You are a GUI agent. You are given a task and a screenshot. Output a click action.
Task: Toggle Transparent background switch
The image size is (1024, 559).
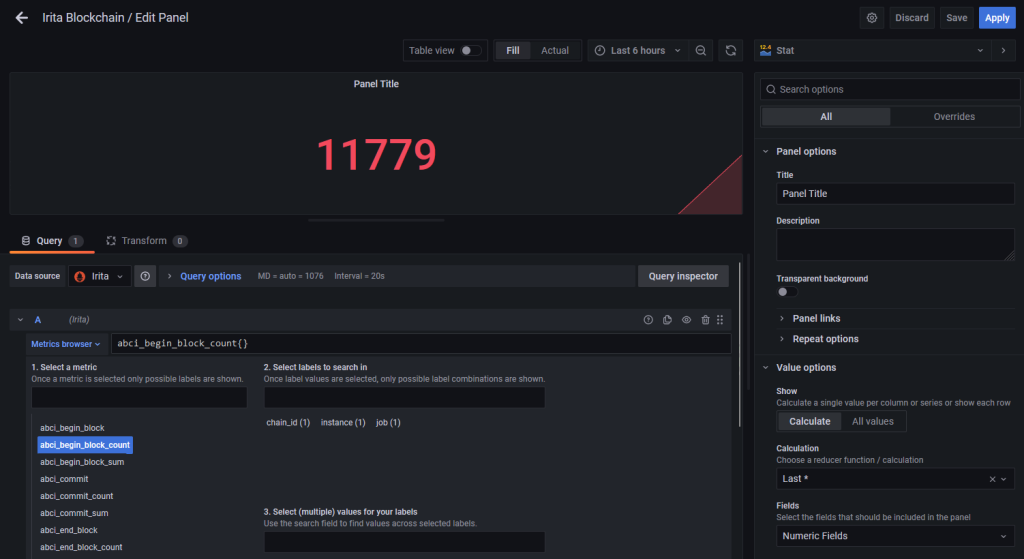click(787, 292)
